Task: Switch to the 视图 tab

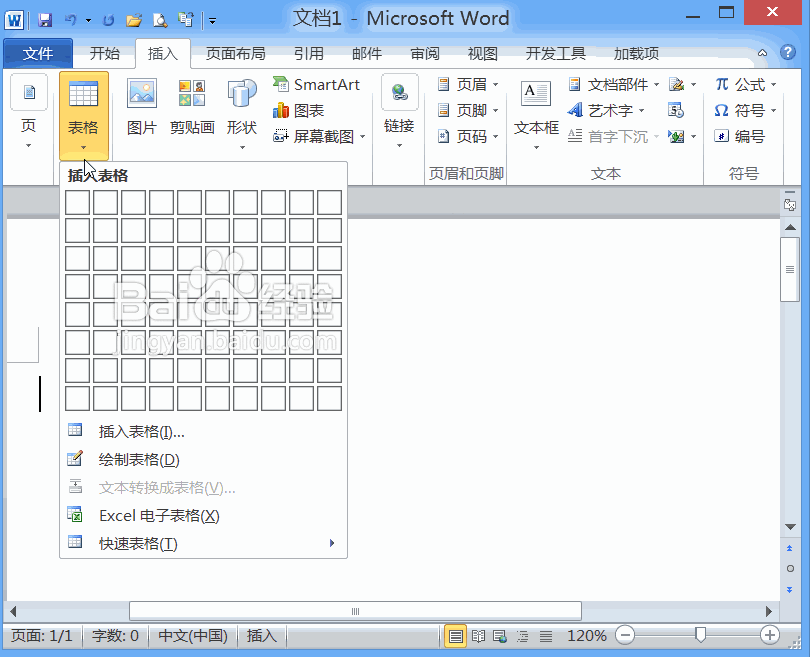Action: tap(482, 53)
